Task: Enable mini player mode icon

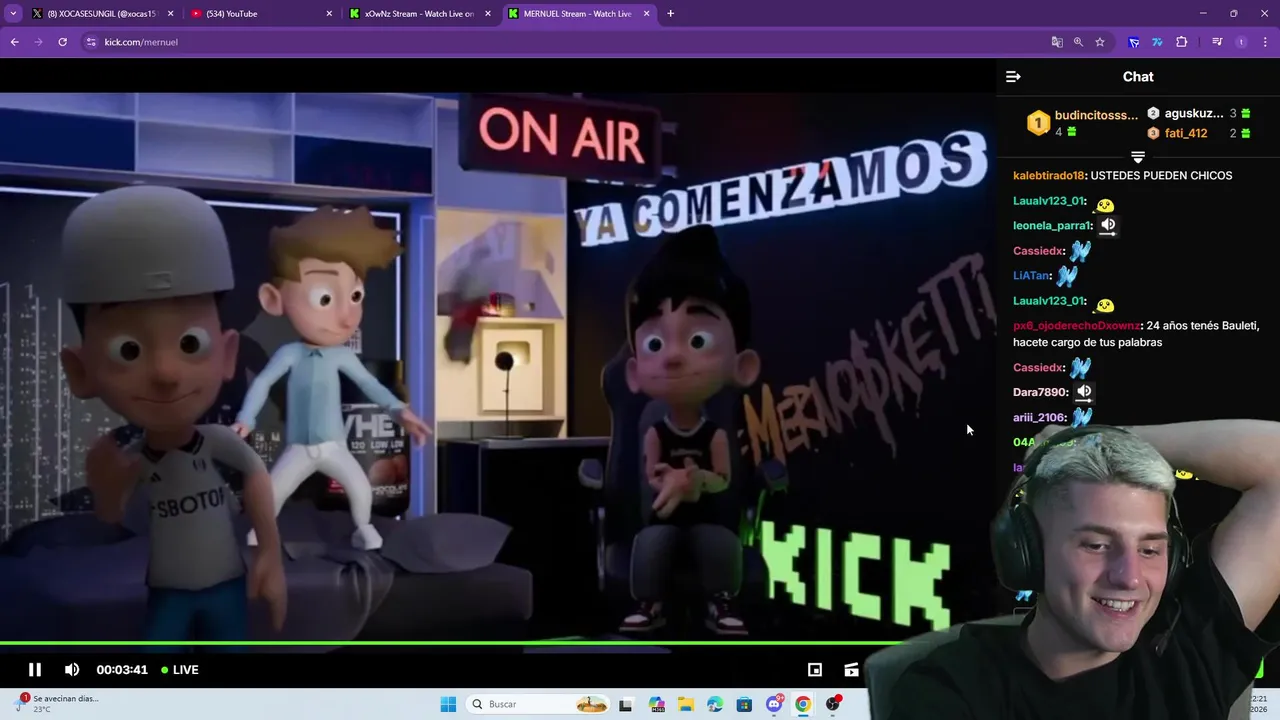Action: click(x=815, y=670)
